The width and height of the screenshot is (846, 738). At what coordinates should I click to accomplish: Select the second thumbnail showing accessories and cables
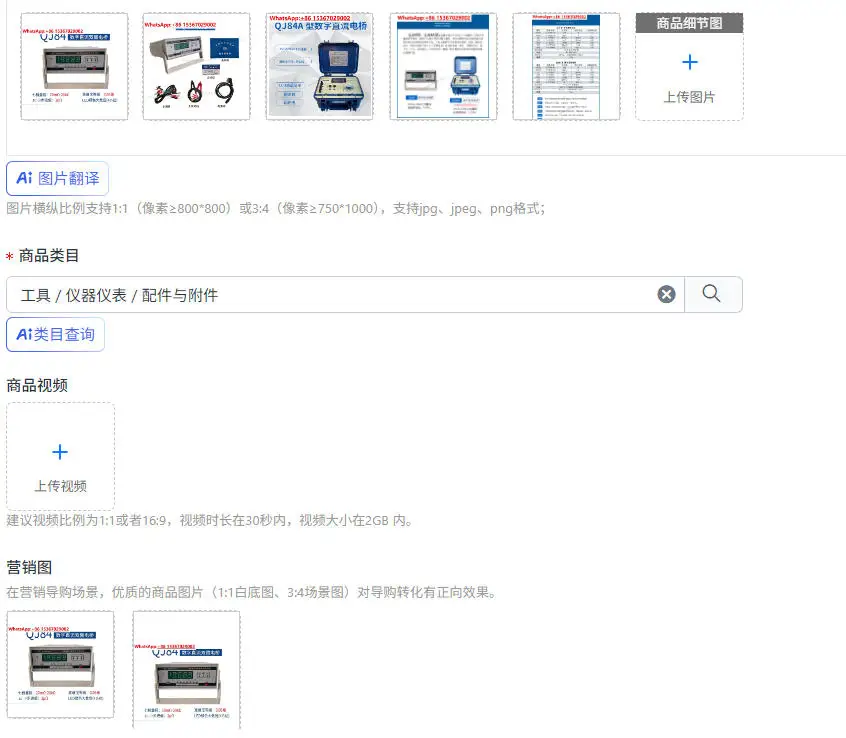pos(196,66)
